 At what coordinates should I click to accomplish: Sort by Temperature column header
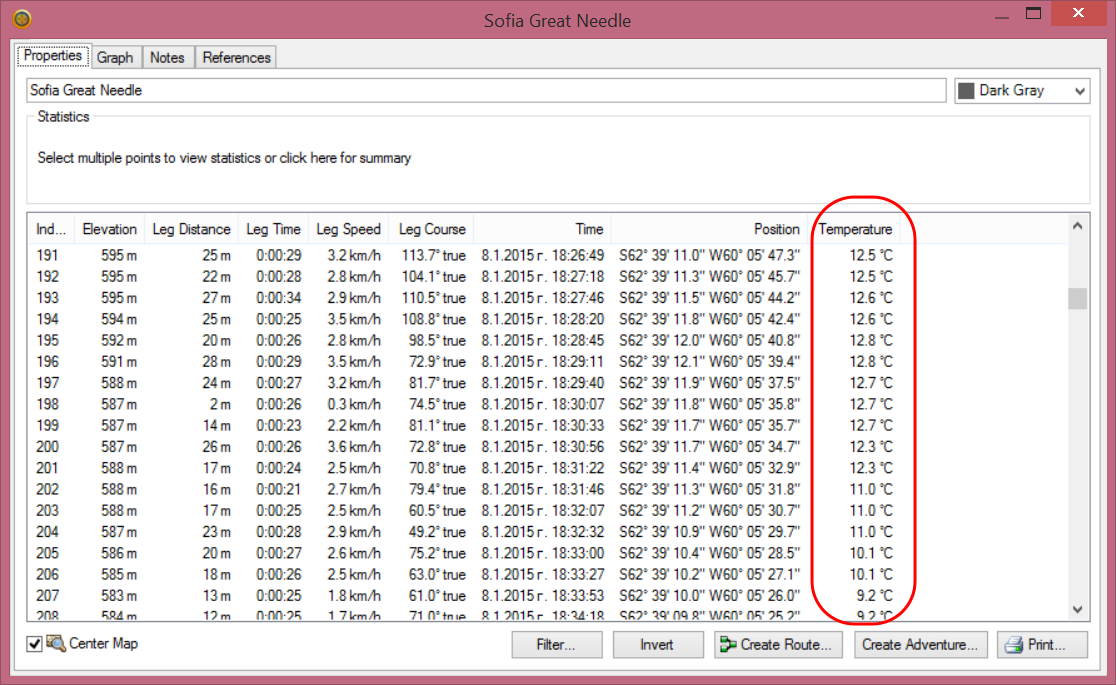pyautogui.click(x=855, y=229)
